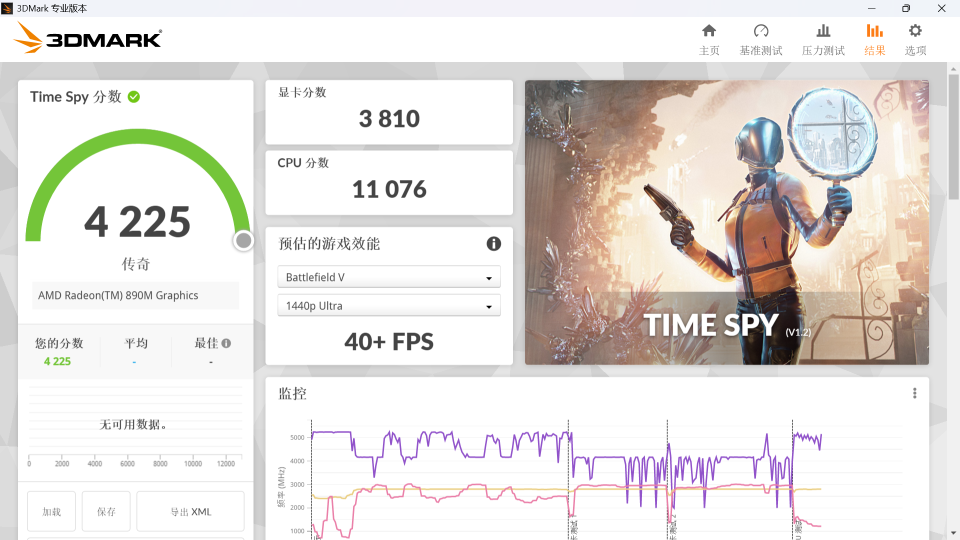Switch to 基准测试 benchmarks tab
The height and width of the screenshot is (540, 960).
(x=760, y=40)
